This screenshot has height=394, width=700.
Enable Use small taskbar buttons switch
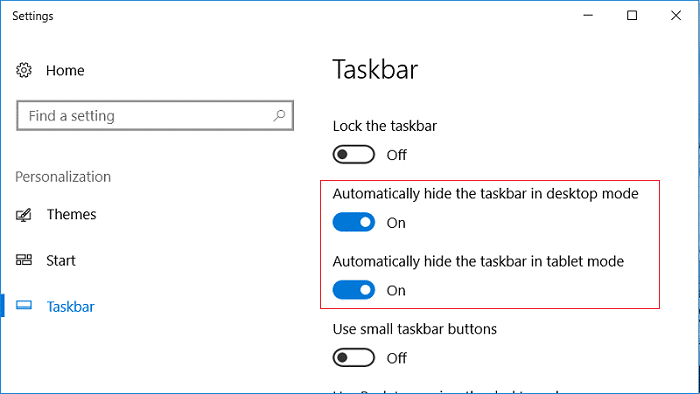point(354,358)
